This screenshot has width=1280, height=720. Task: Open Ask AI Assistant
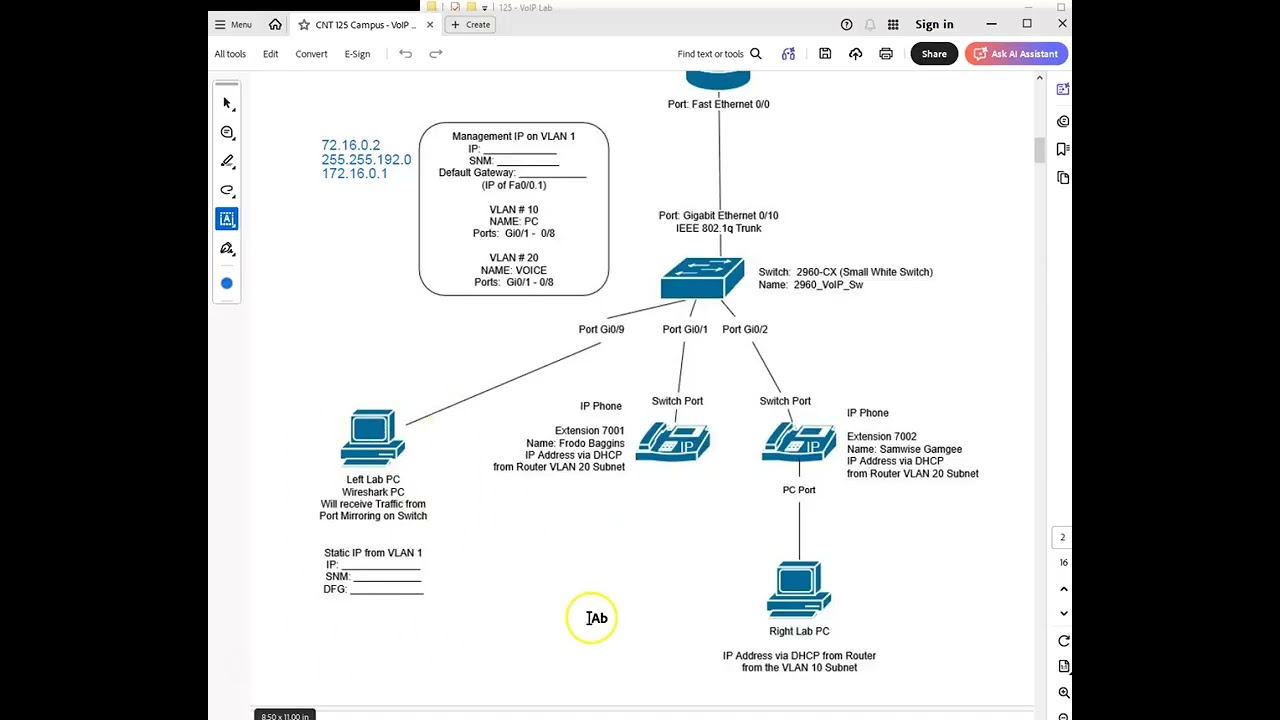pos(1016,54)
